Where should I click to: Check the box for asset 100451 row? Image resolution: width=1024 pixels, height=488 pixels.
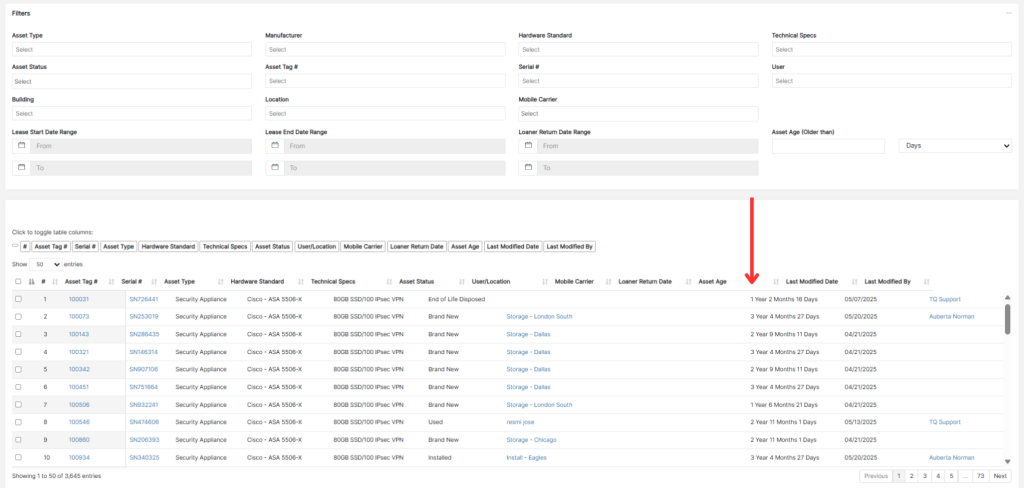[x=18, y=387]
